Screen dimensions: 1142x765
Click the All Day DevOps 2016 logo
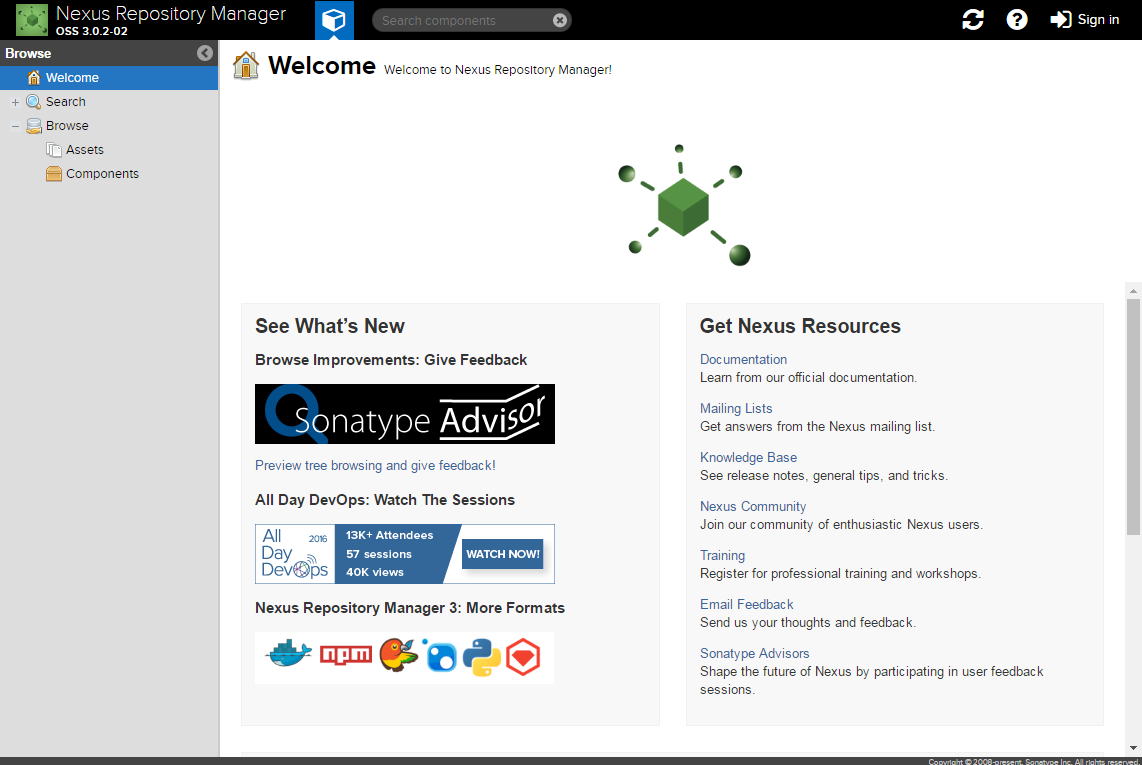tap(295, 554)
